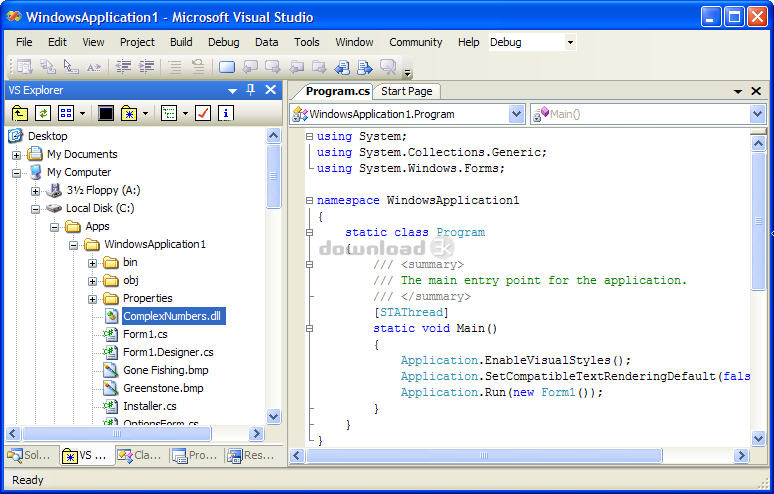Viewport: 774px width, 494px height.
Task: Click the Views icon in VS Explorer
Action: [66, 114]
